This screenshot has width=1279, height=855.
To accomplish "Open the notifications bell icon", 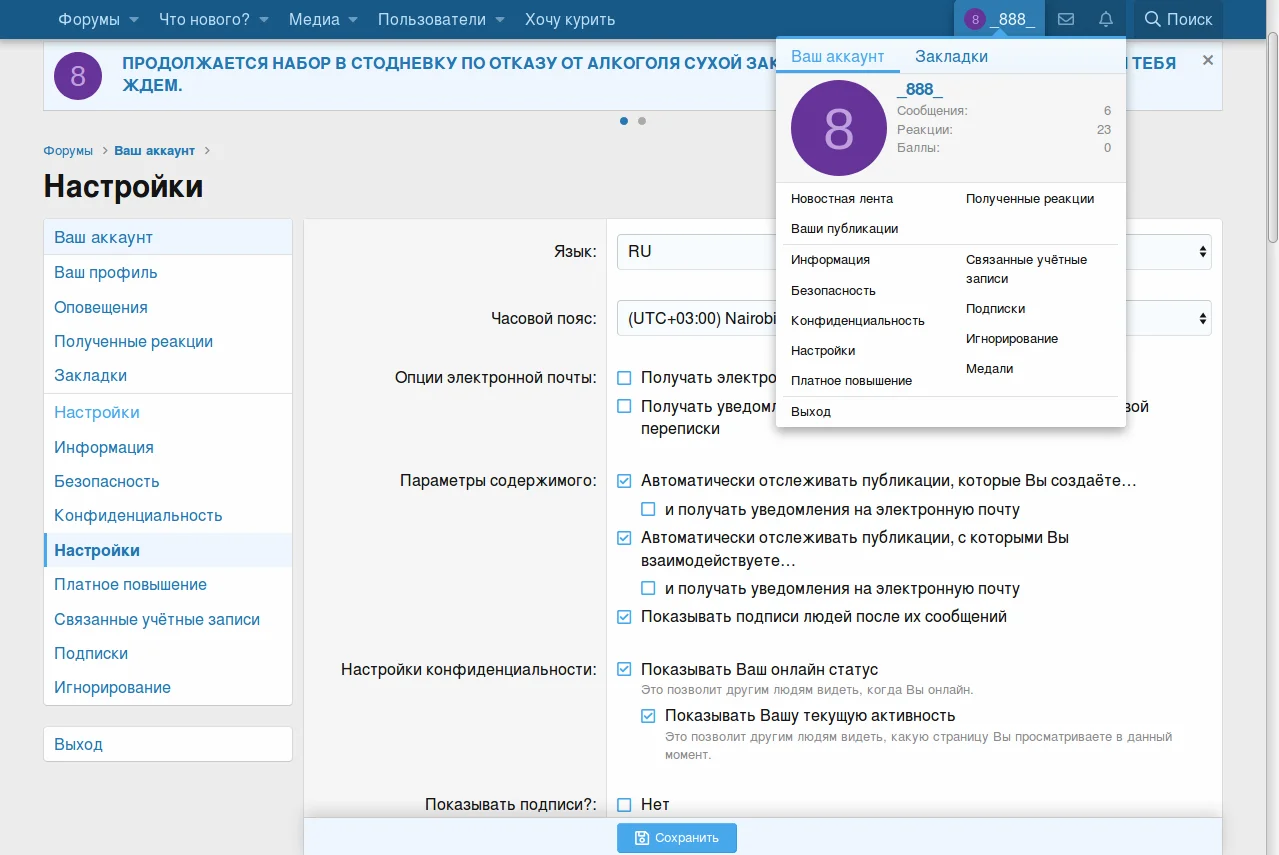I will tap(1107, 19).
